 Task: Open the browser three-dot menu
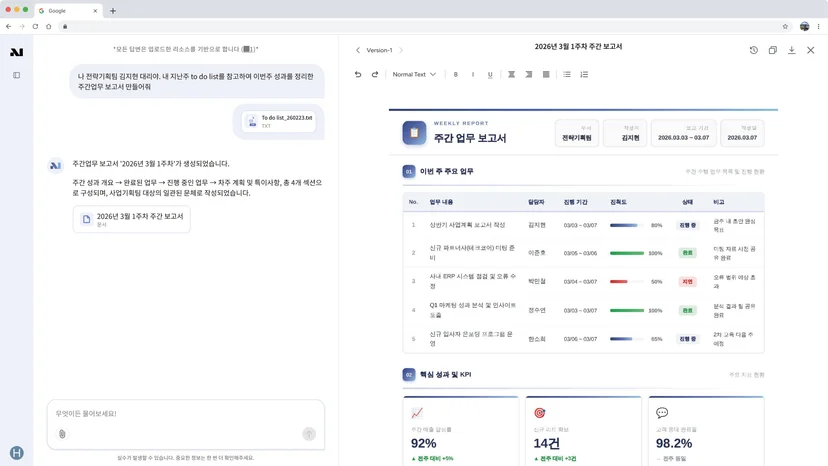coord(818,26)
